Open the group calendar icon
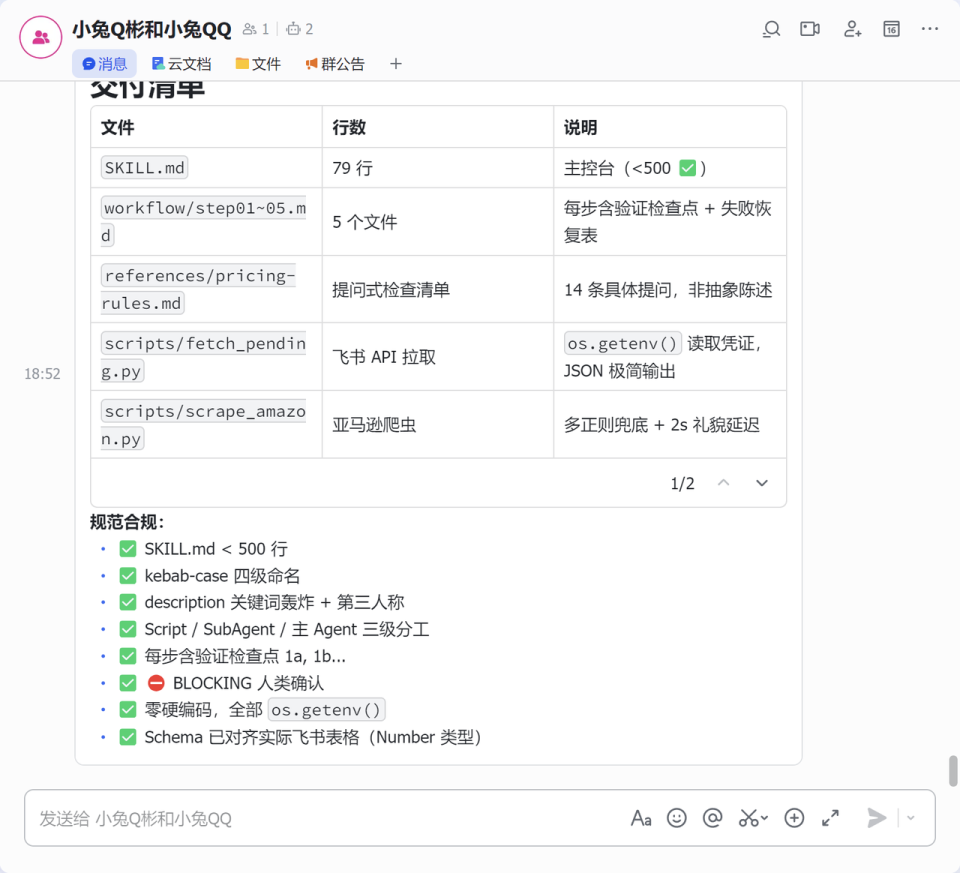 point(891,30)
